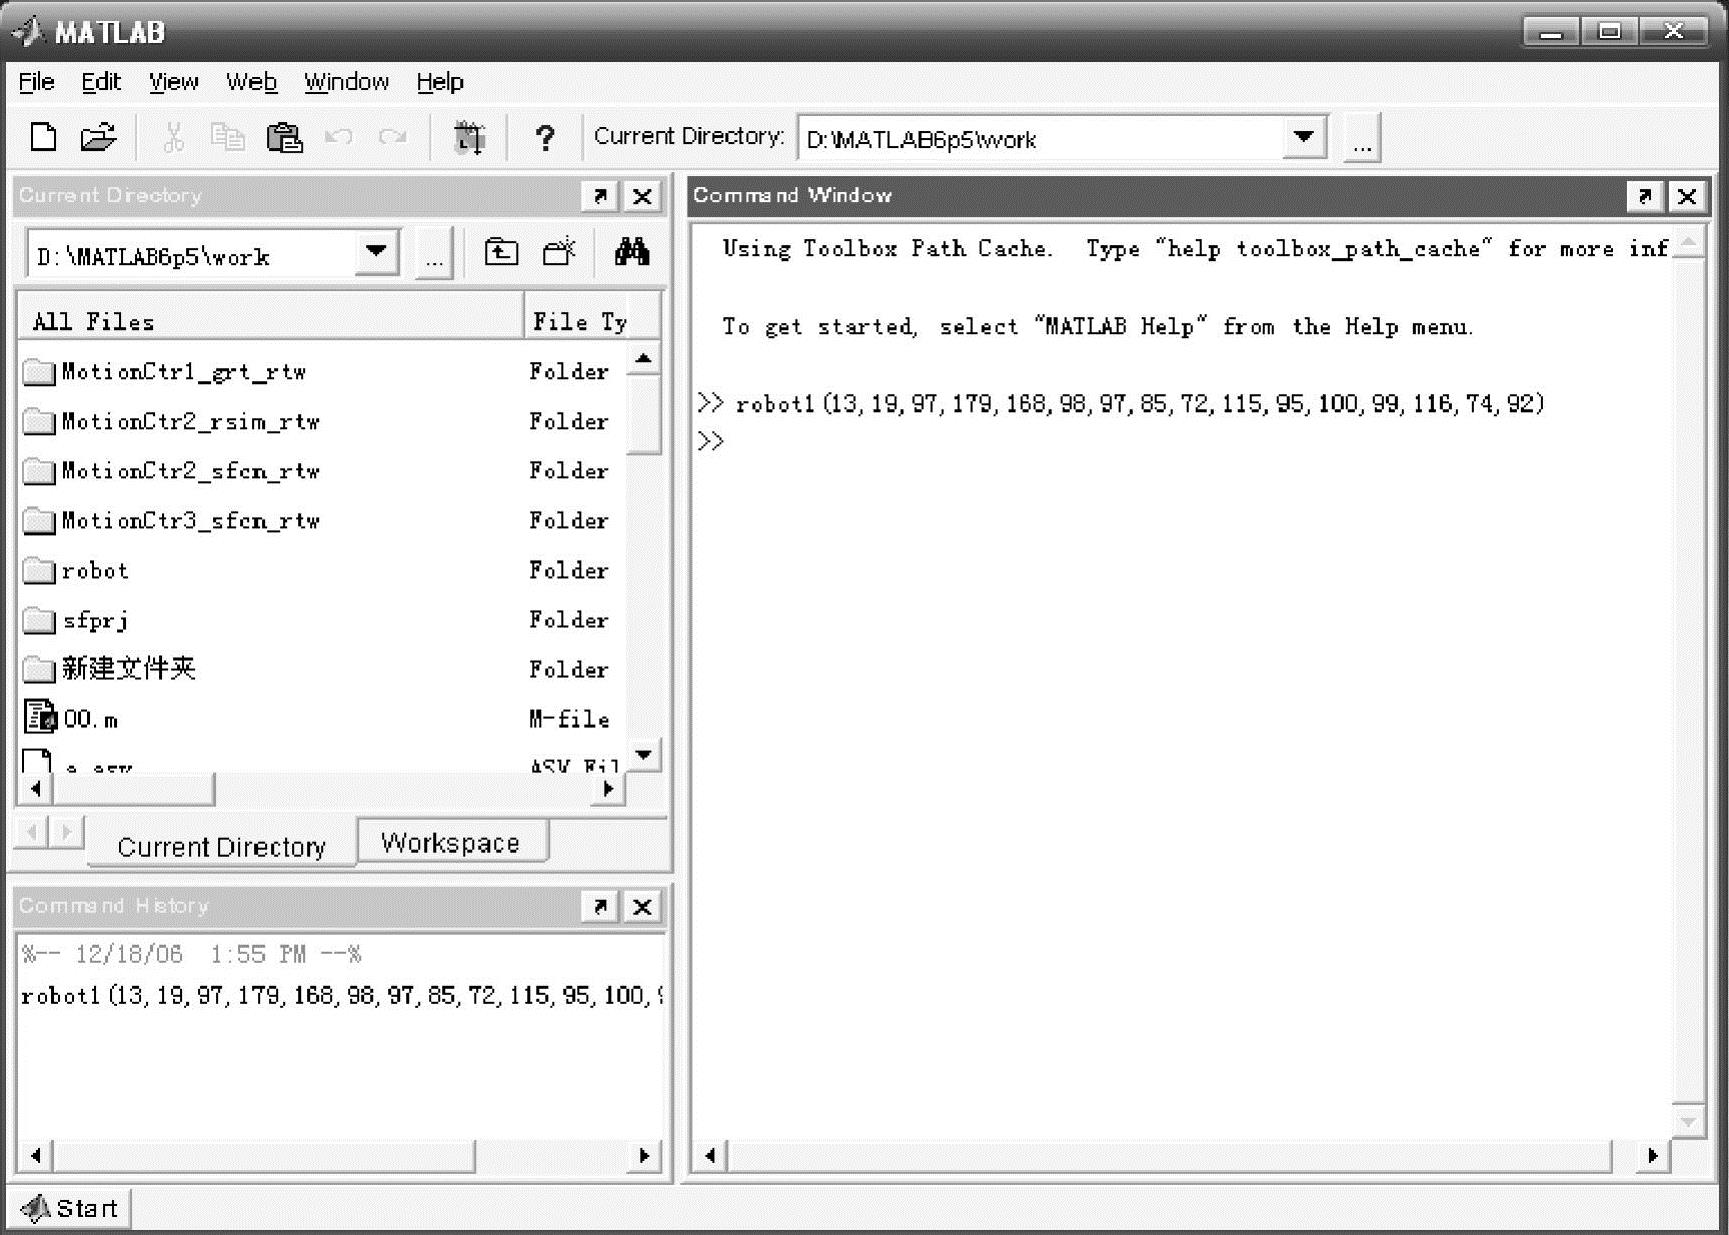Open the File menu
The height and width of the screenshot is (1235, 1729).
click(x=37, y=82)
